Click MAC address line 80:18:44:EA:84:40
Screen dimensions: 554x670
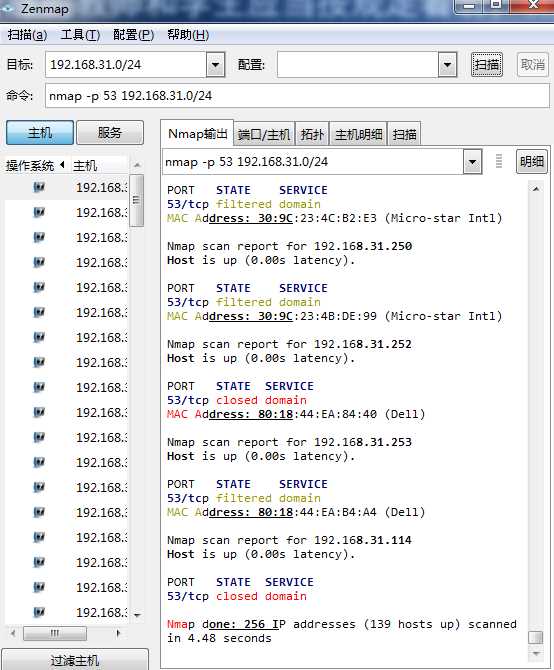pyautogui.click(x=296, y=414)
